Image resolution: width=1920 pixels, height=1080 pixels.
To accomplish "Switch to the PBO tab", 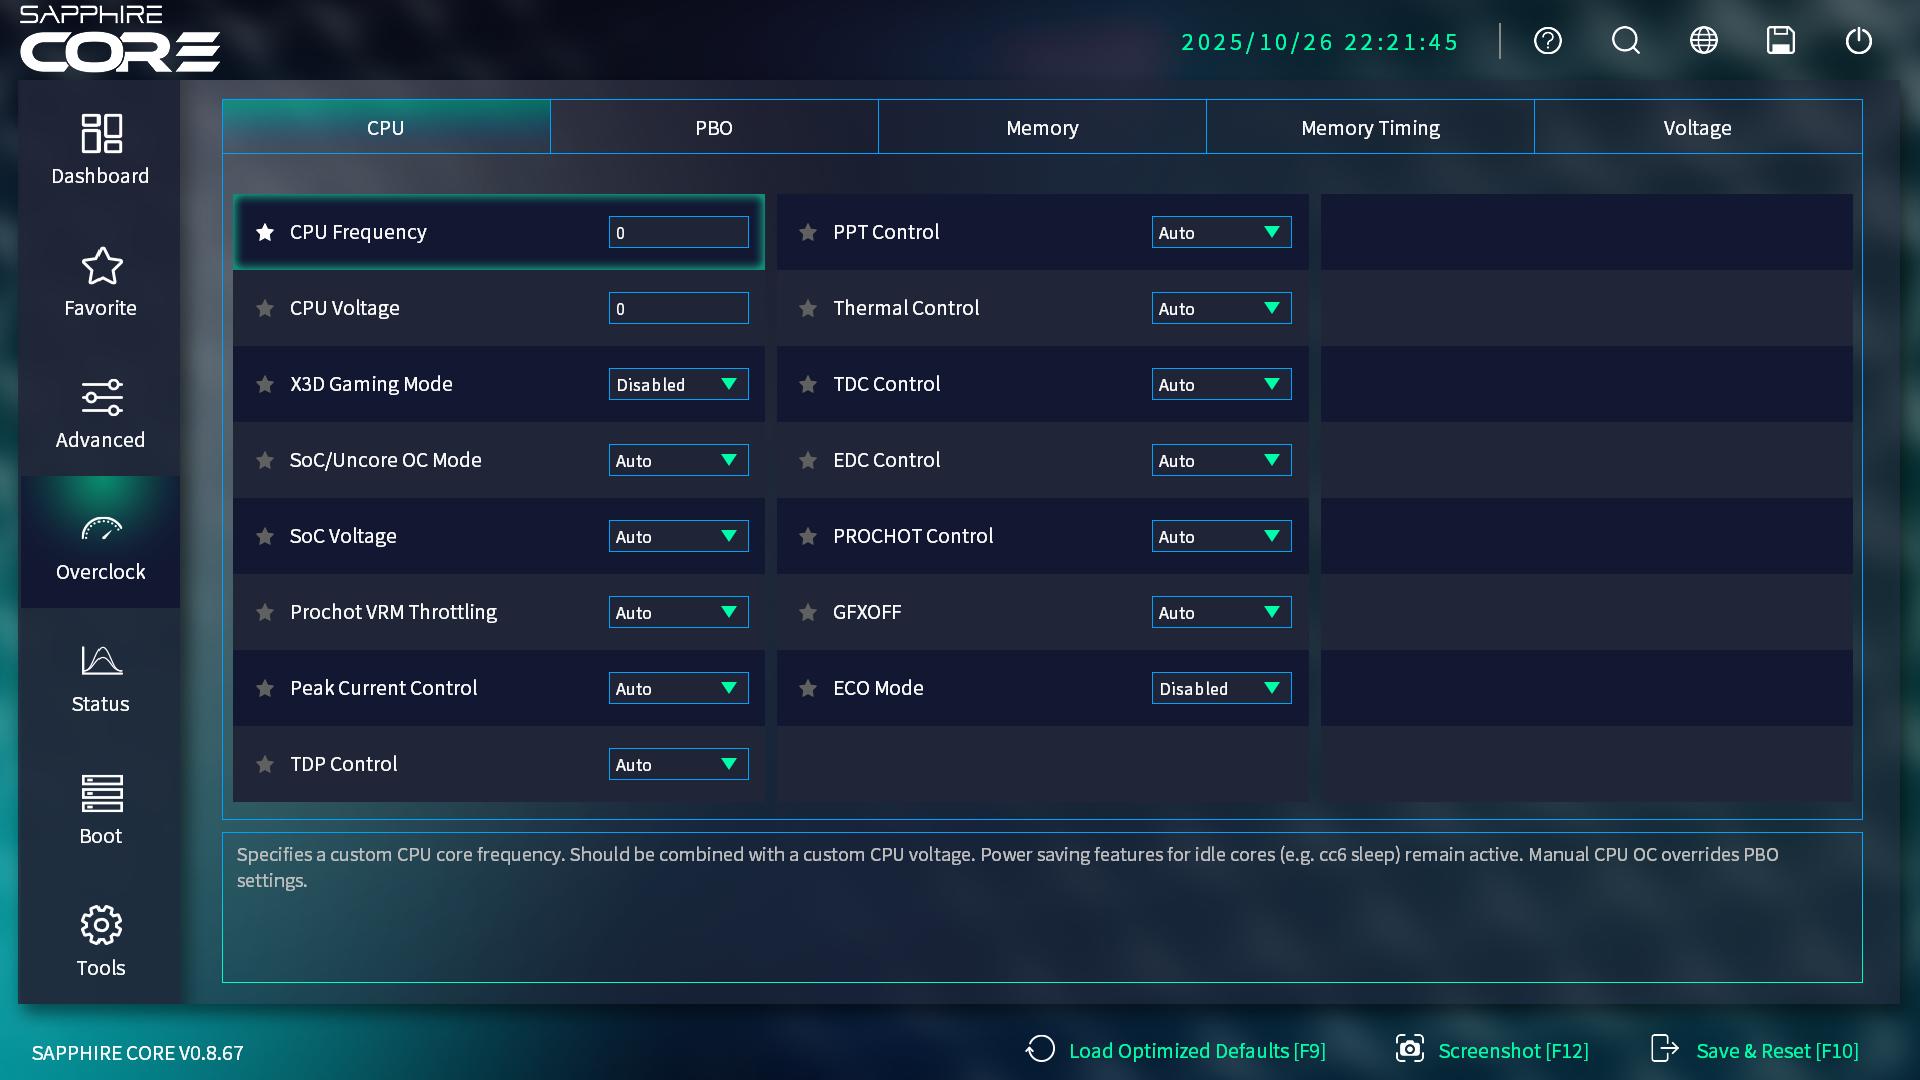I will (x=714, y=128).
